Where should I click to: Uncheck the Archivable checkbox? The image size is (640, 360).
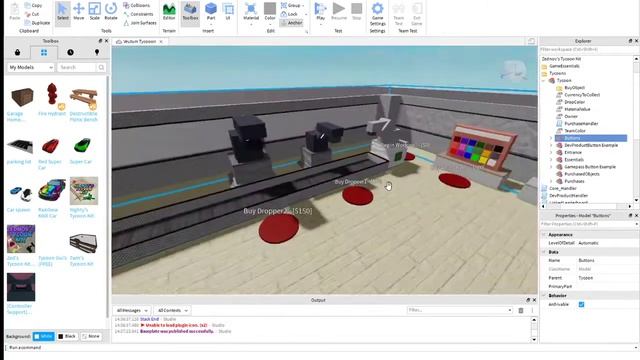tap(581, 304)
